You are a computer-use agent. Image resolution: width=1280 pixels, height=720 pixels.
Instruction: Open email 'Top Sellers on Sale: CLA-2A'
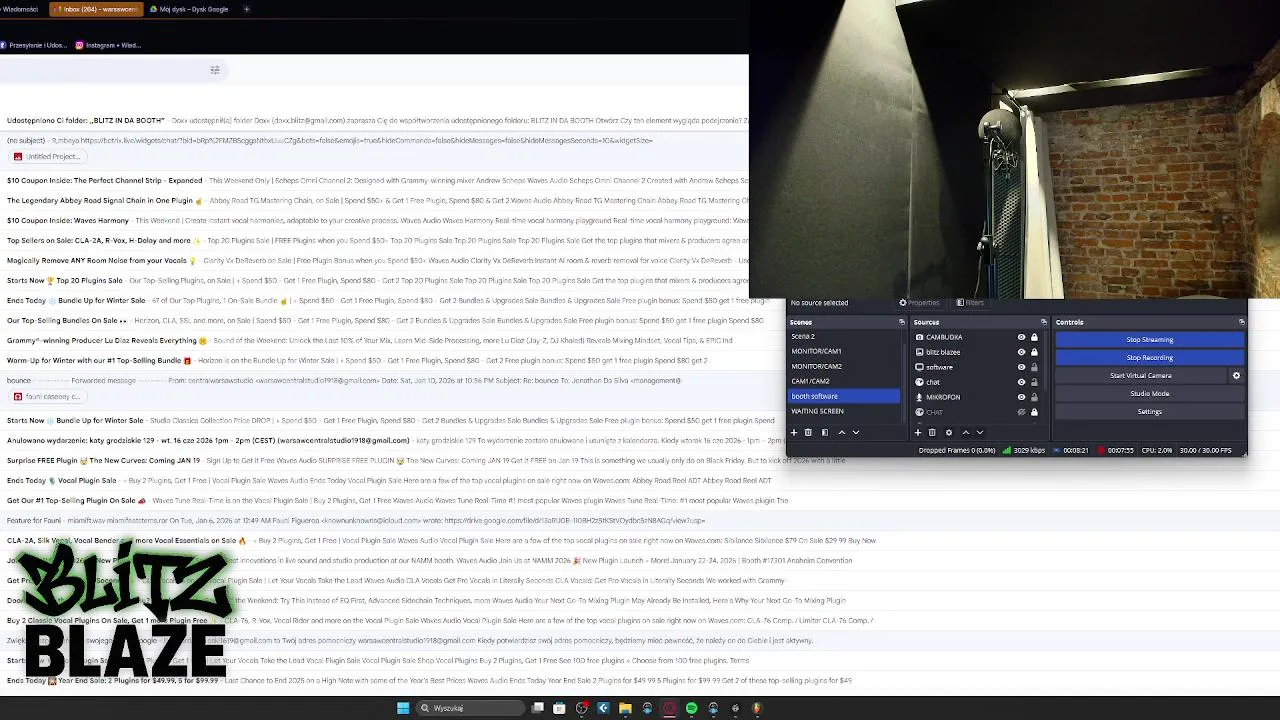click(374, 240)
